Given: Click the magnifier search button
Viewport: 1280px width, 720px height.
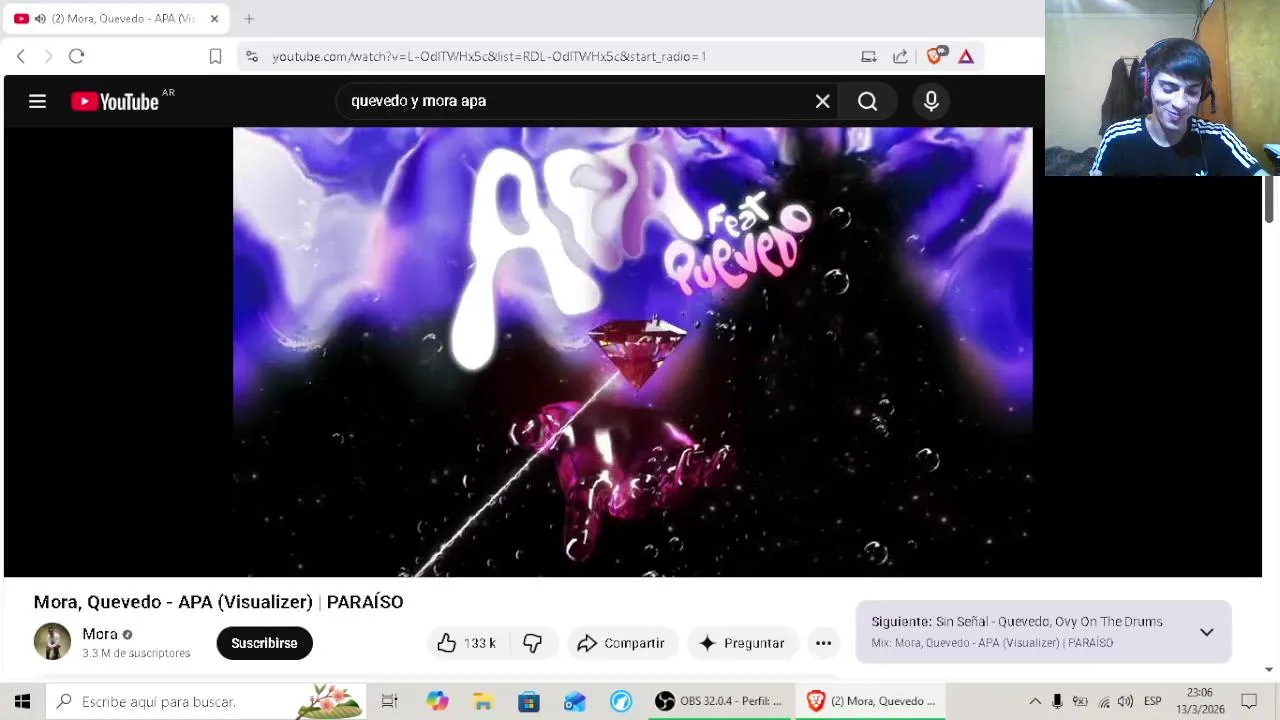Looking at the screenshot, I should [x=867, y=101].
